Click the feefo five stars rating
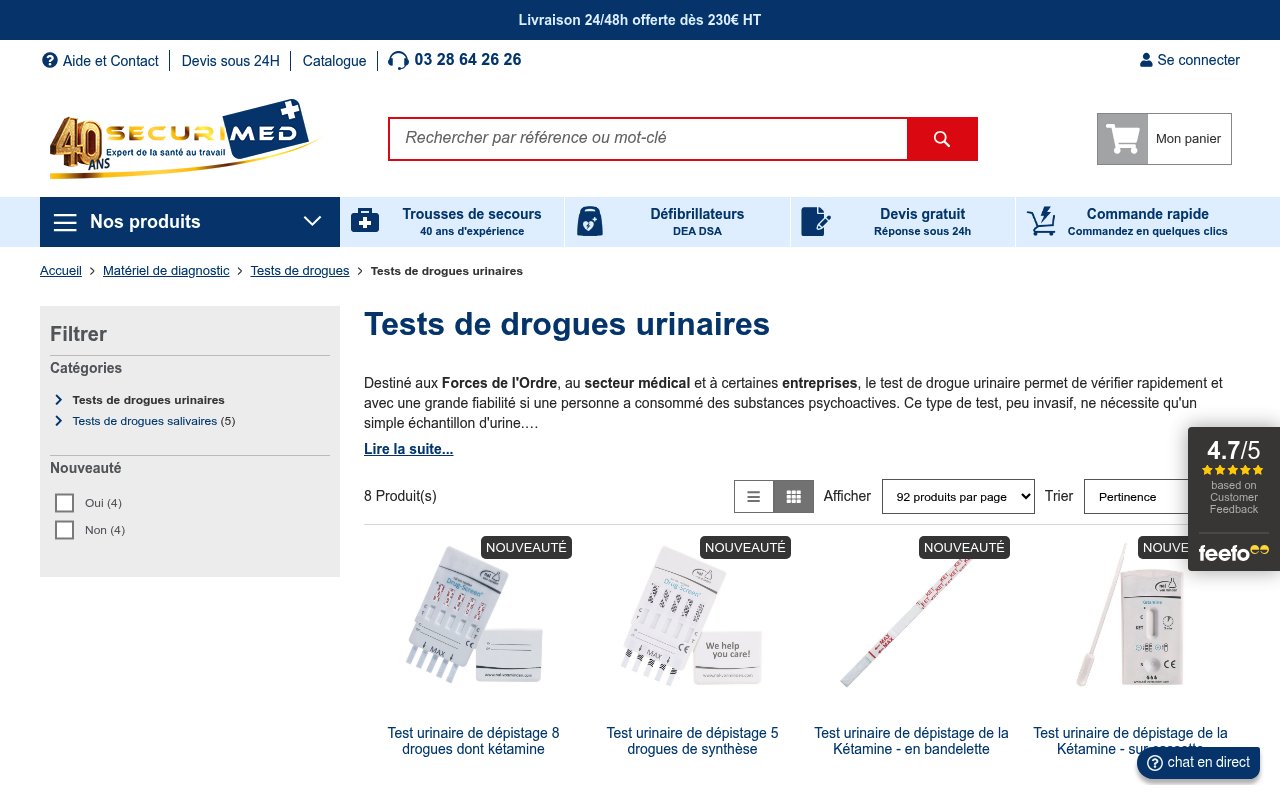Screen dimensions: 1280x800 coord(1233,470)
